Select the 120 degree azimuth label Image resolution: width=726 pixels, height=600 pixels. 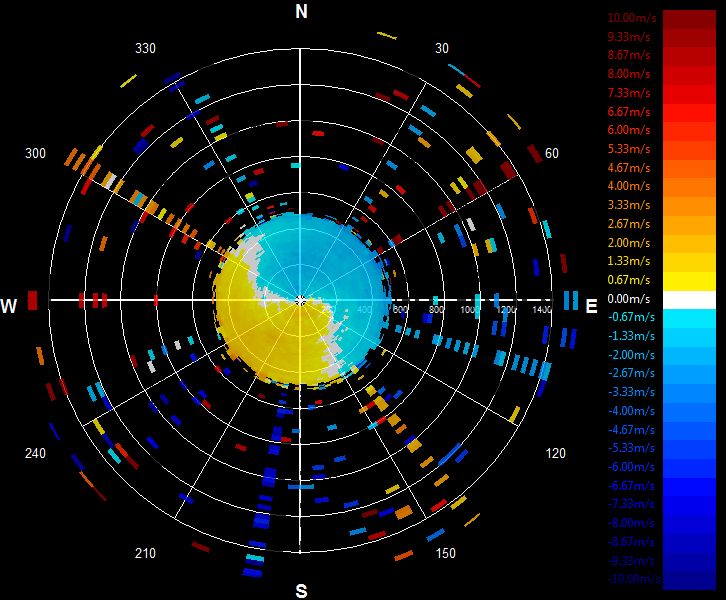point(555,453)
